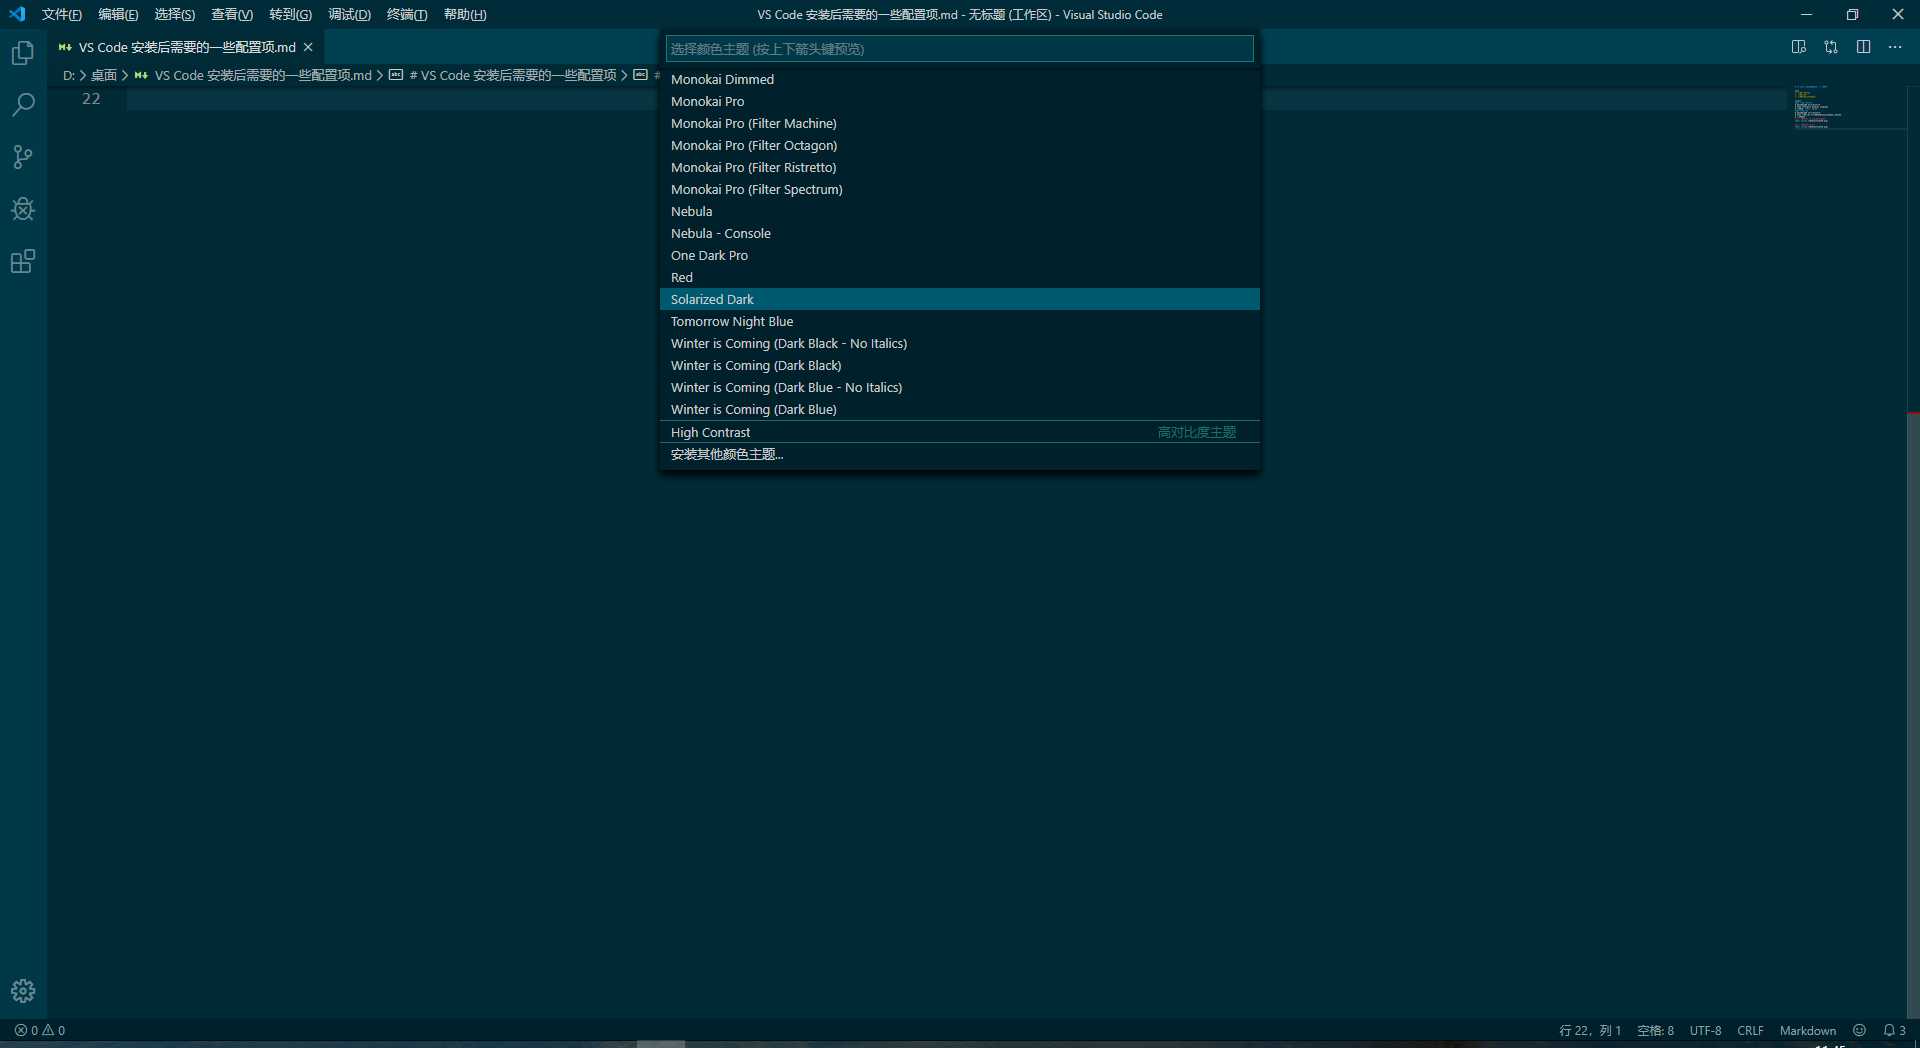
Task: Open the 编辑(E) menu
Action: (118, 14)
